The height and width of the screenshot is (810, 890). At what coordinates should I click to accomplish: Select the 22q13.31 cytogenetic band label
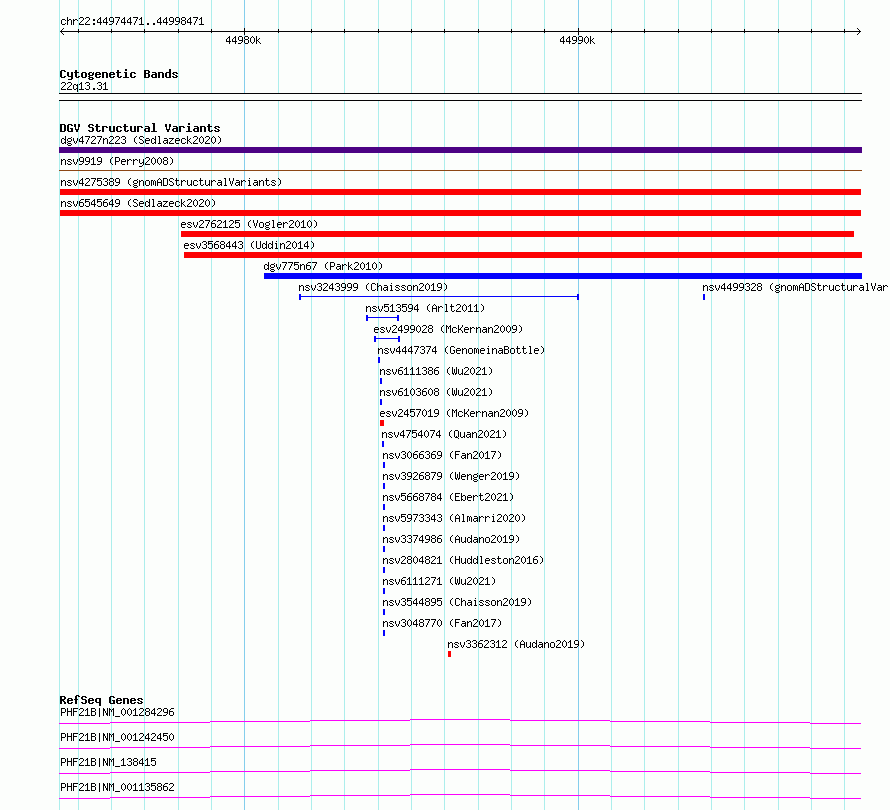84,86
